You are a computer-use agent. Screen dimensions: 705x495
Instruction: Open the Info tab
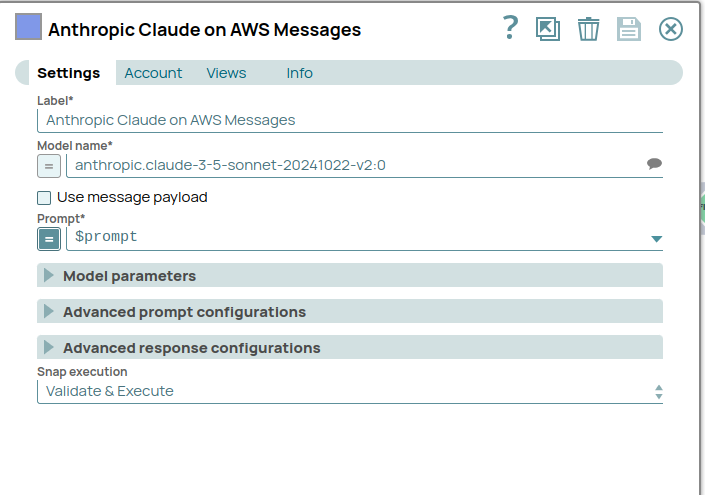coord(299,73)
